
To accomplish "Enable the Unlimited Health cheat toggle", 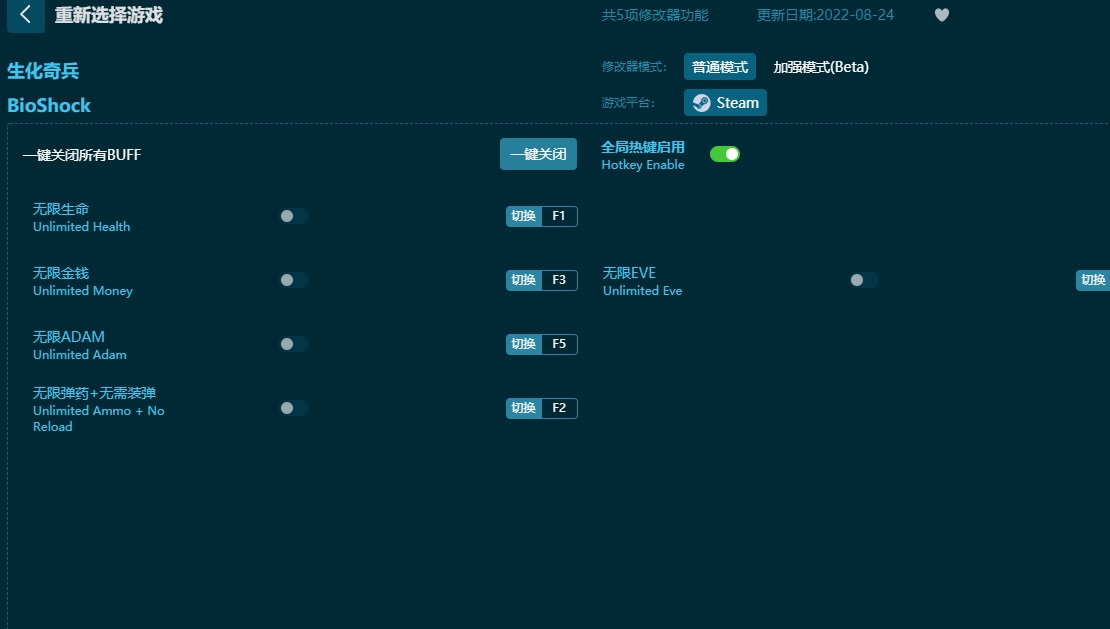I will click(x=293, y=216).
